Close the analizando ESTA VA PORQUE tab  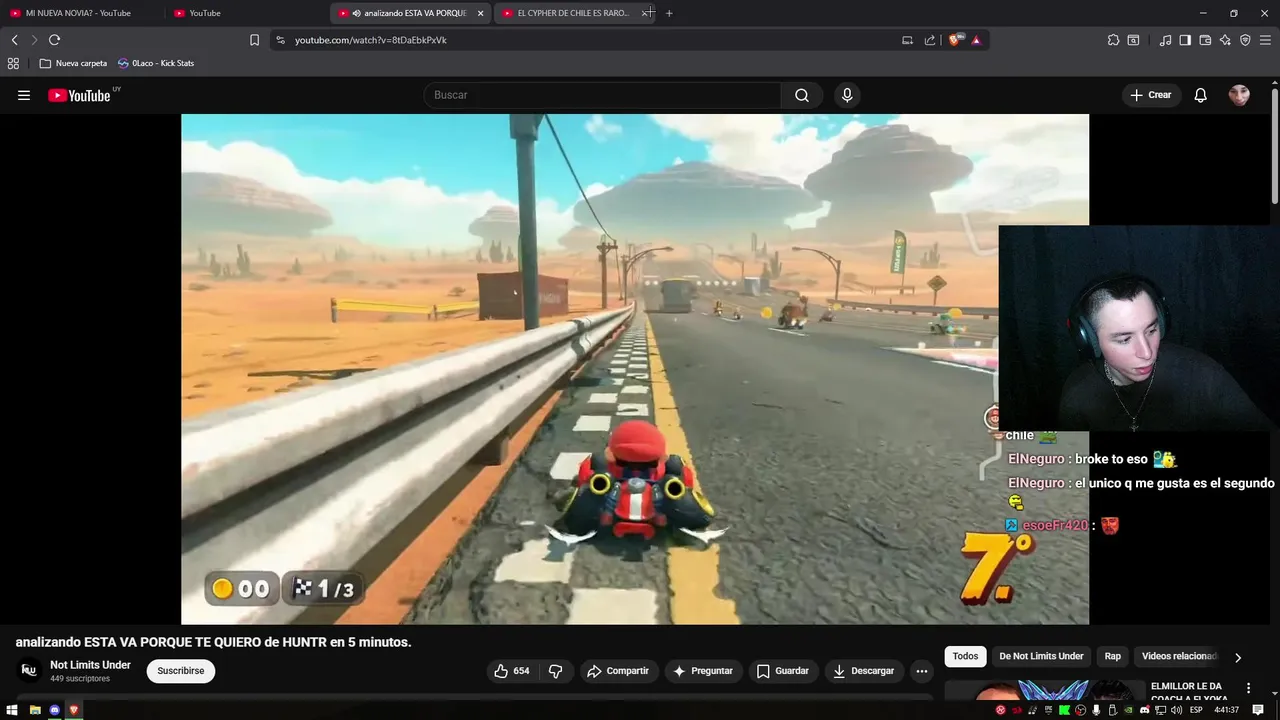481,13
